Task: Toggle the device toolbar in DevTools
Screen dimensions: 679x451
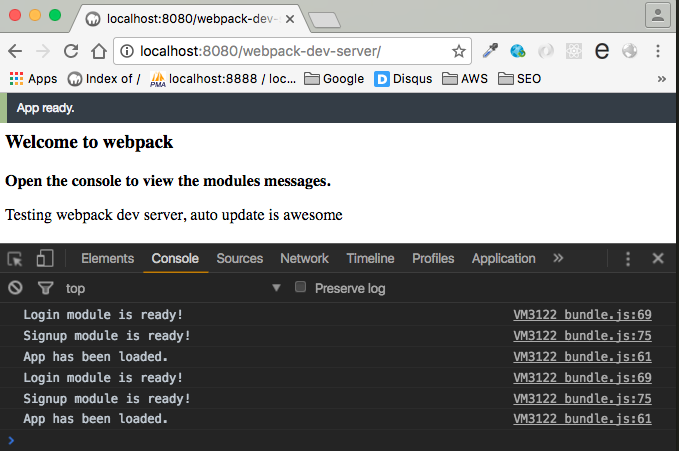Action: tap(45, 258)
